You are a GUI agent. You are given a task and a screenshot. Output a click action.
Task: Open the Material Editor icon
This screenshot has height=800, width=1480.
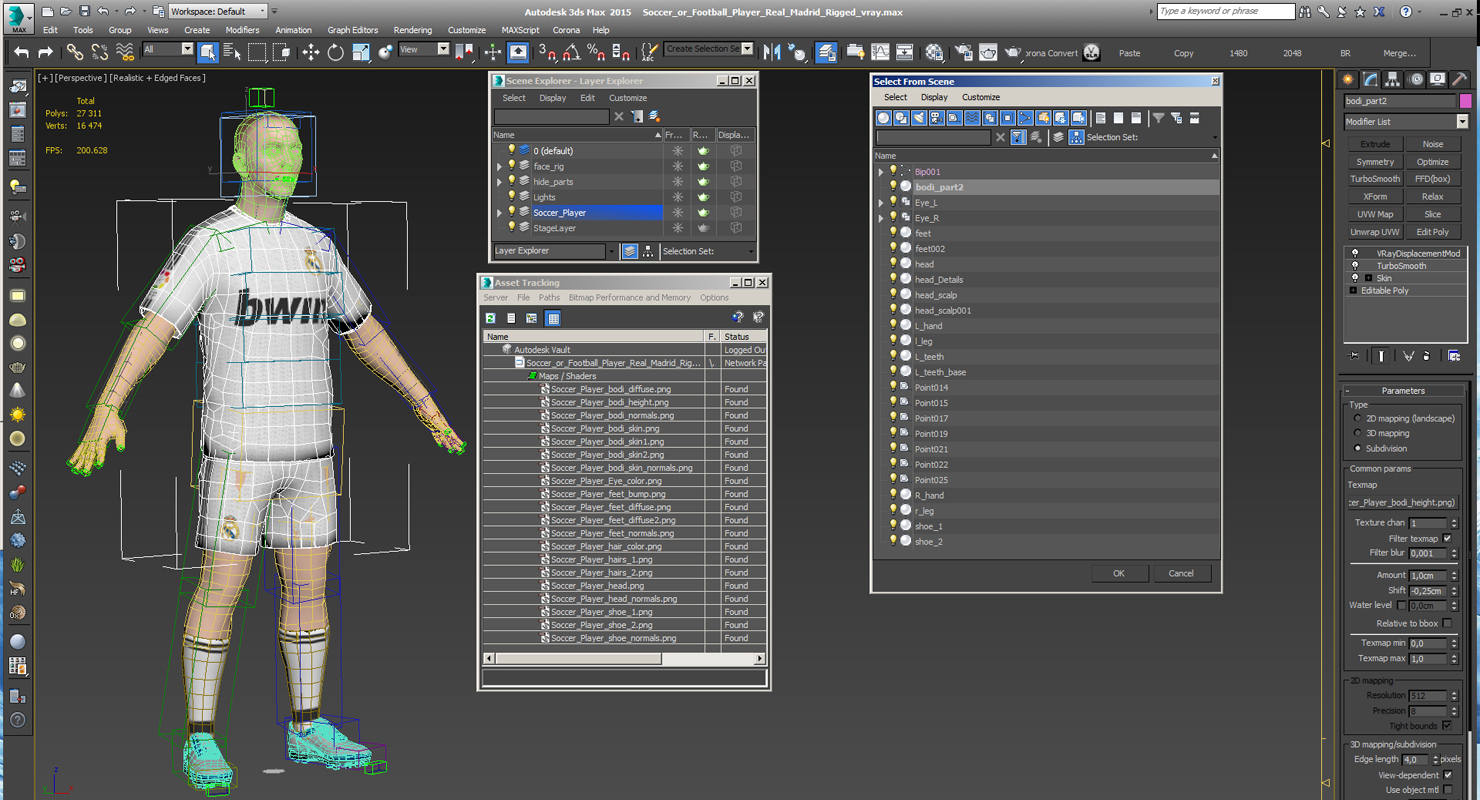[x=934, y=52]
